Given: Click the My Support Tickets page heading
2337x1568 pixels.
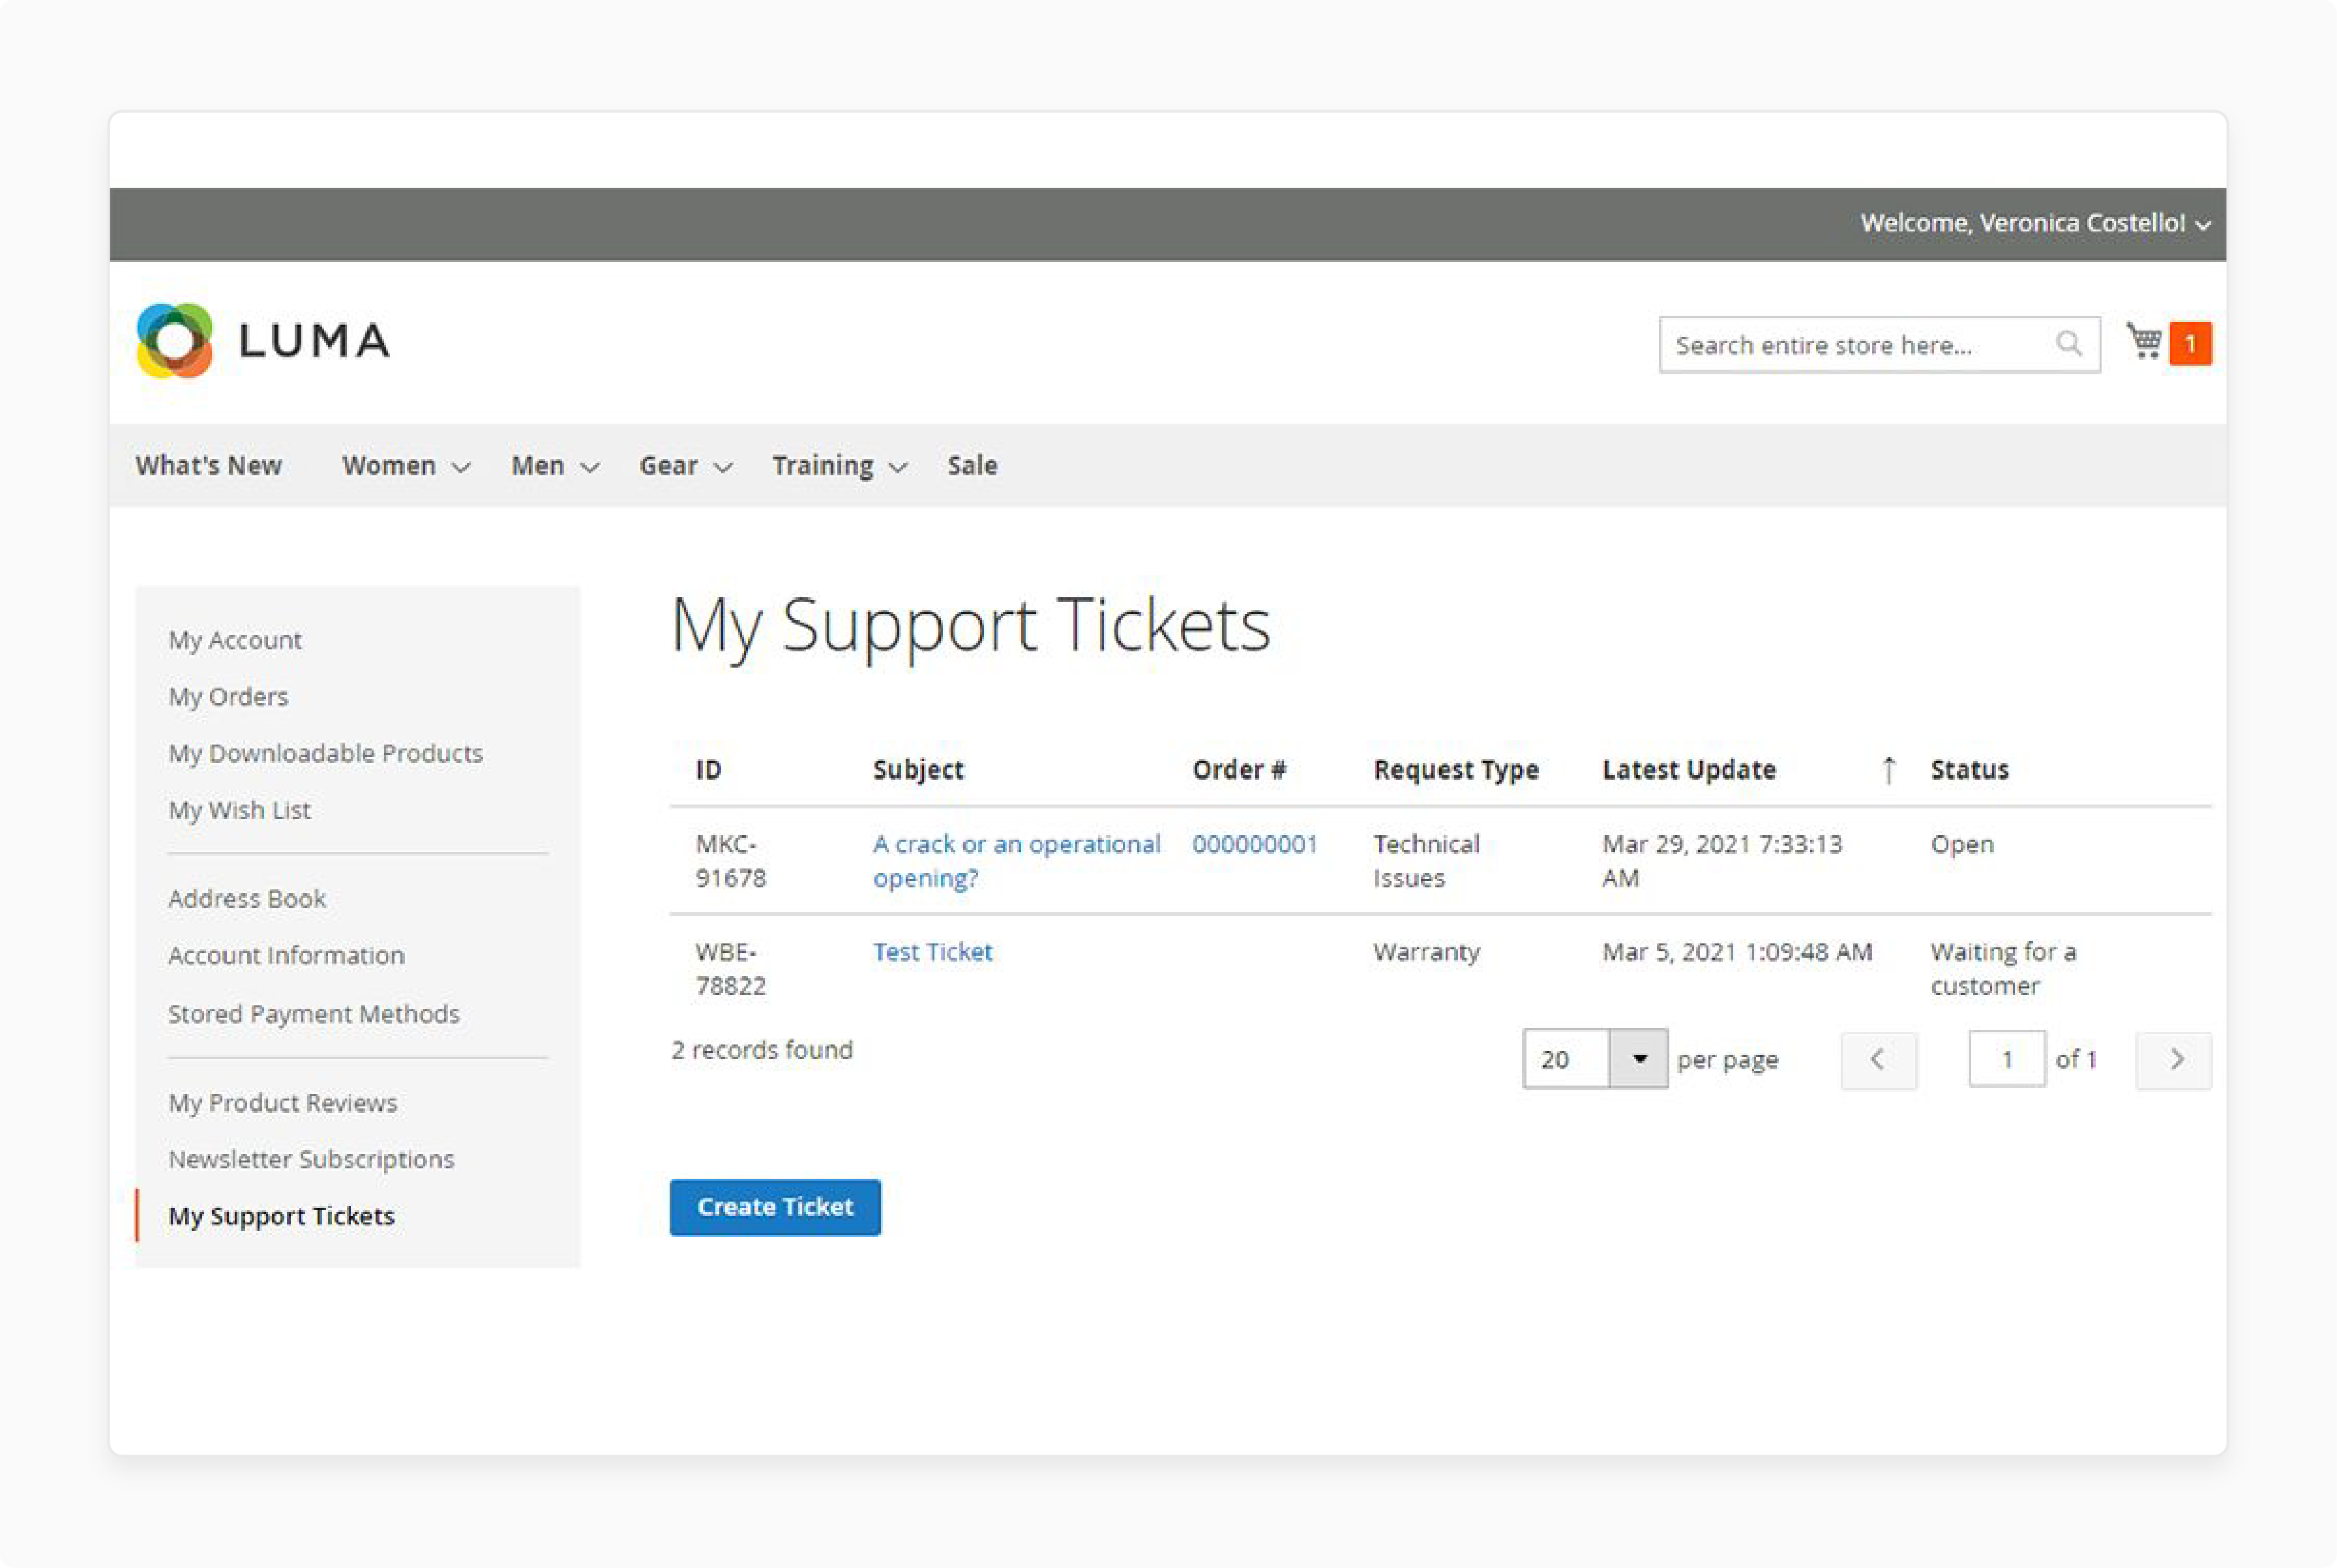Looking at the screenshot, I should (970, 626).
